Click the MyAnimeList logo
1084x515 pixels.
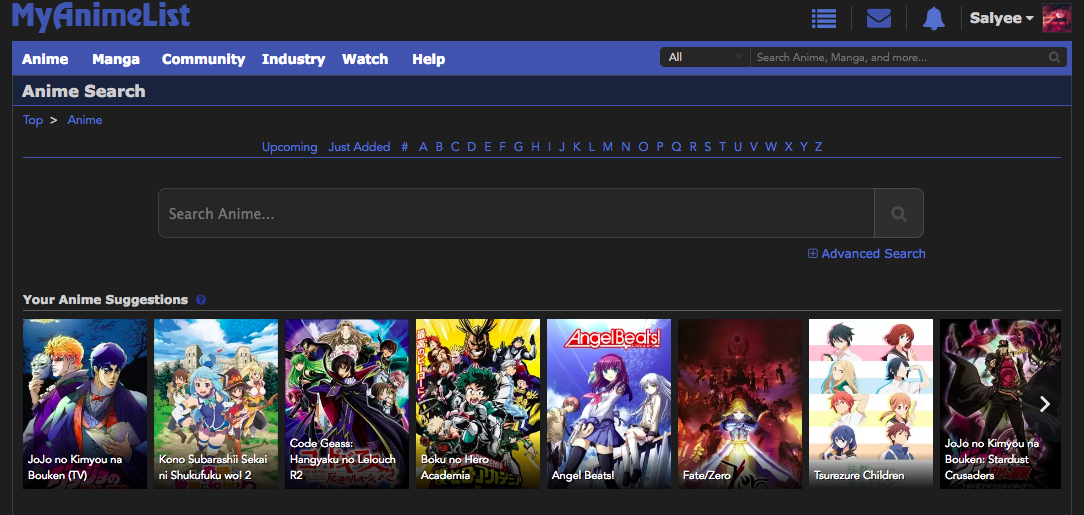point(101,15)
